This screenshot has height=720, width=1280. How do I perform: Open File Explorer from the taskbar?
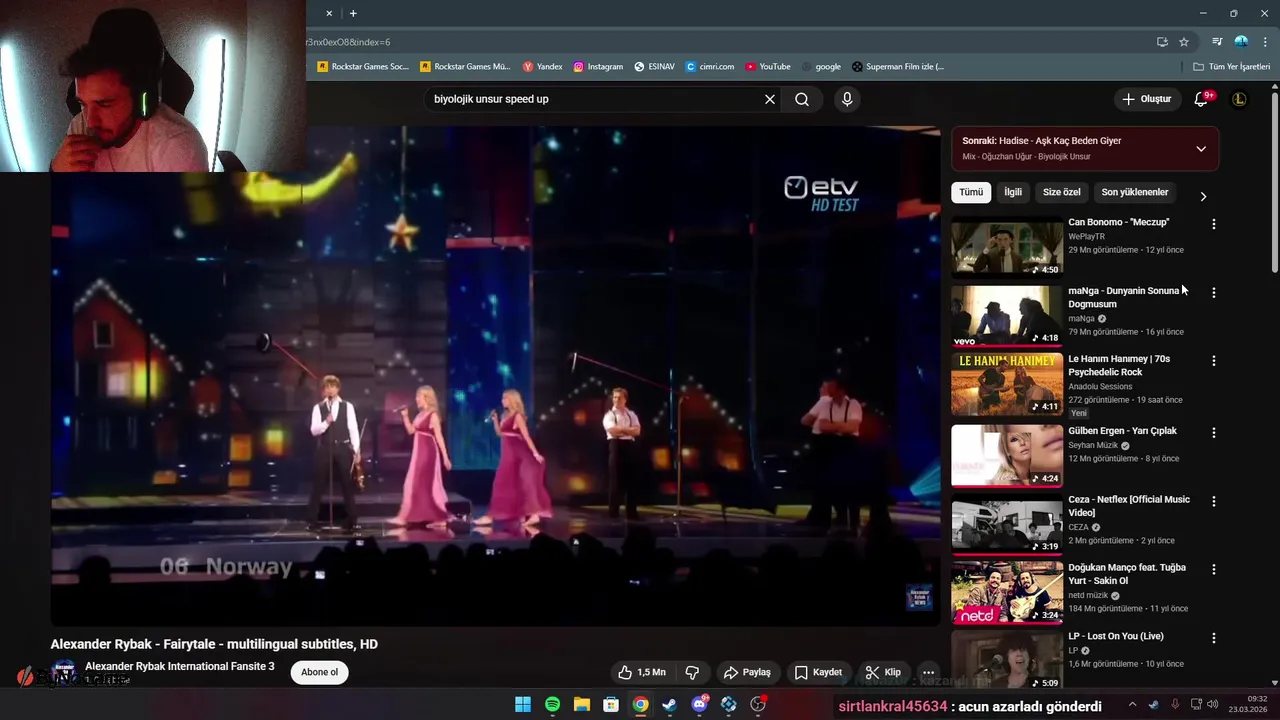582,705
